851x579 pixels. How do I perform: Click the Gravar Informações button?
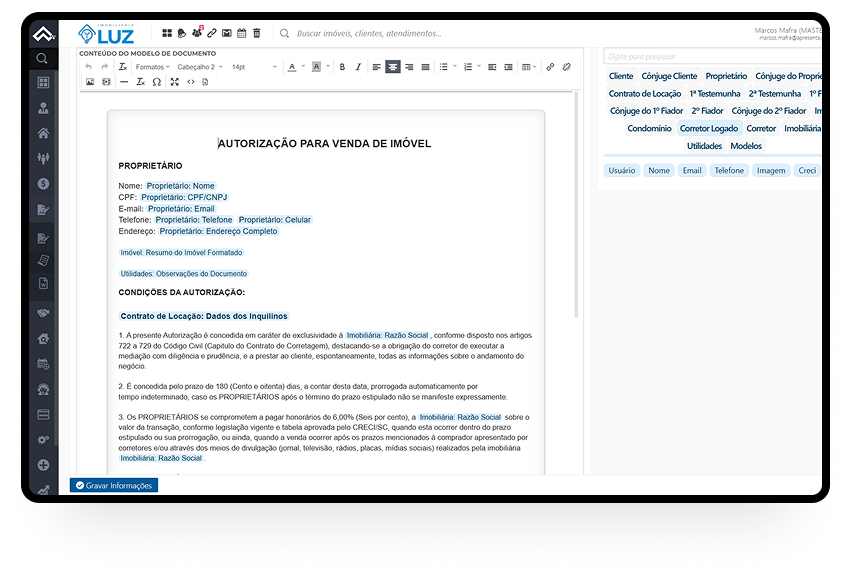pos(114,485)
